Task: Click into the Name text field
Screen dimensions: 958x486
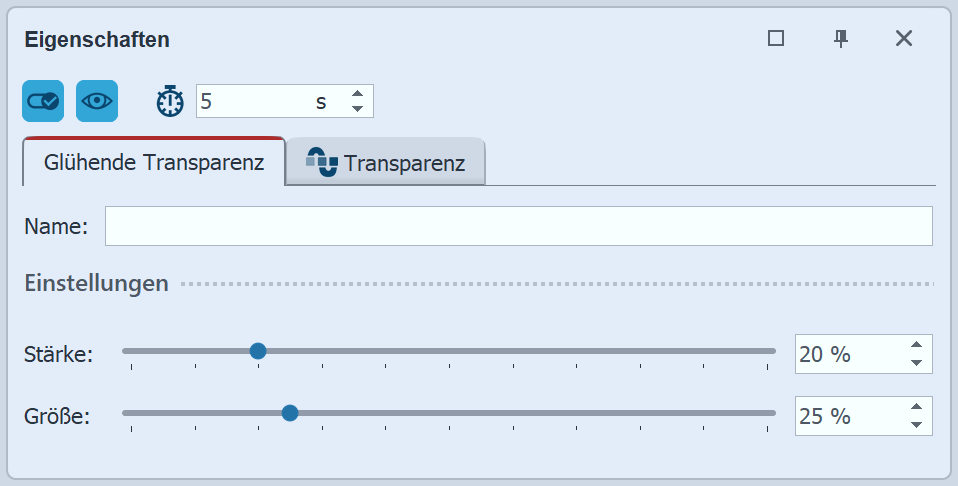Action: coord(518,226)
